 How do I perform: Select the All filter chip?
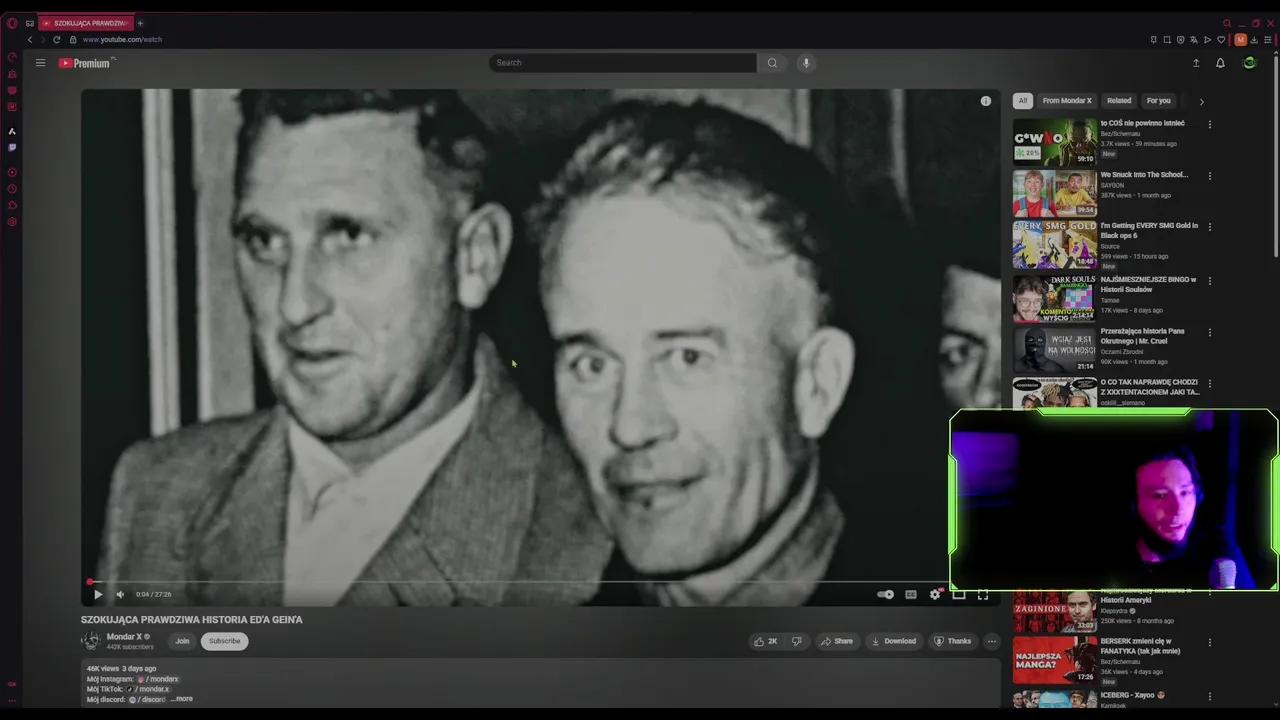[x=1022, y=101]
